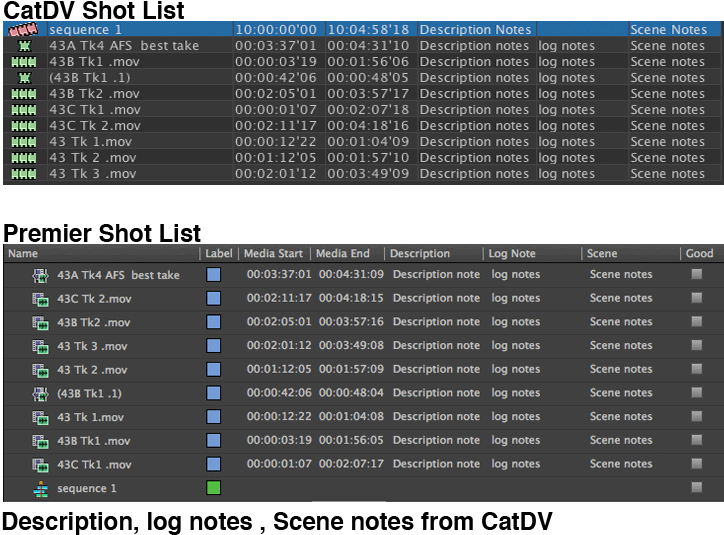
Task: Sort by the Media Start column header
Action: pyautogui.click(x=273, y=254)
